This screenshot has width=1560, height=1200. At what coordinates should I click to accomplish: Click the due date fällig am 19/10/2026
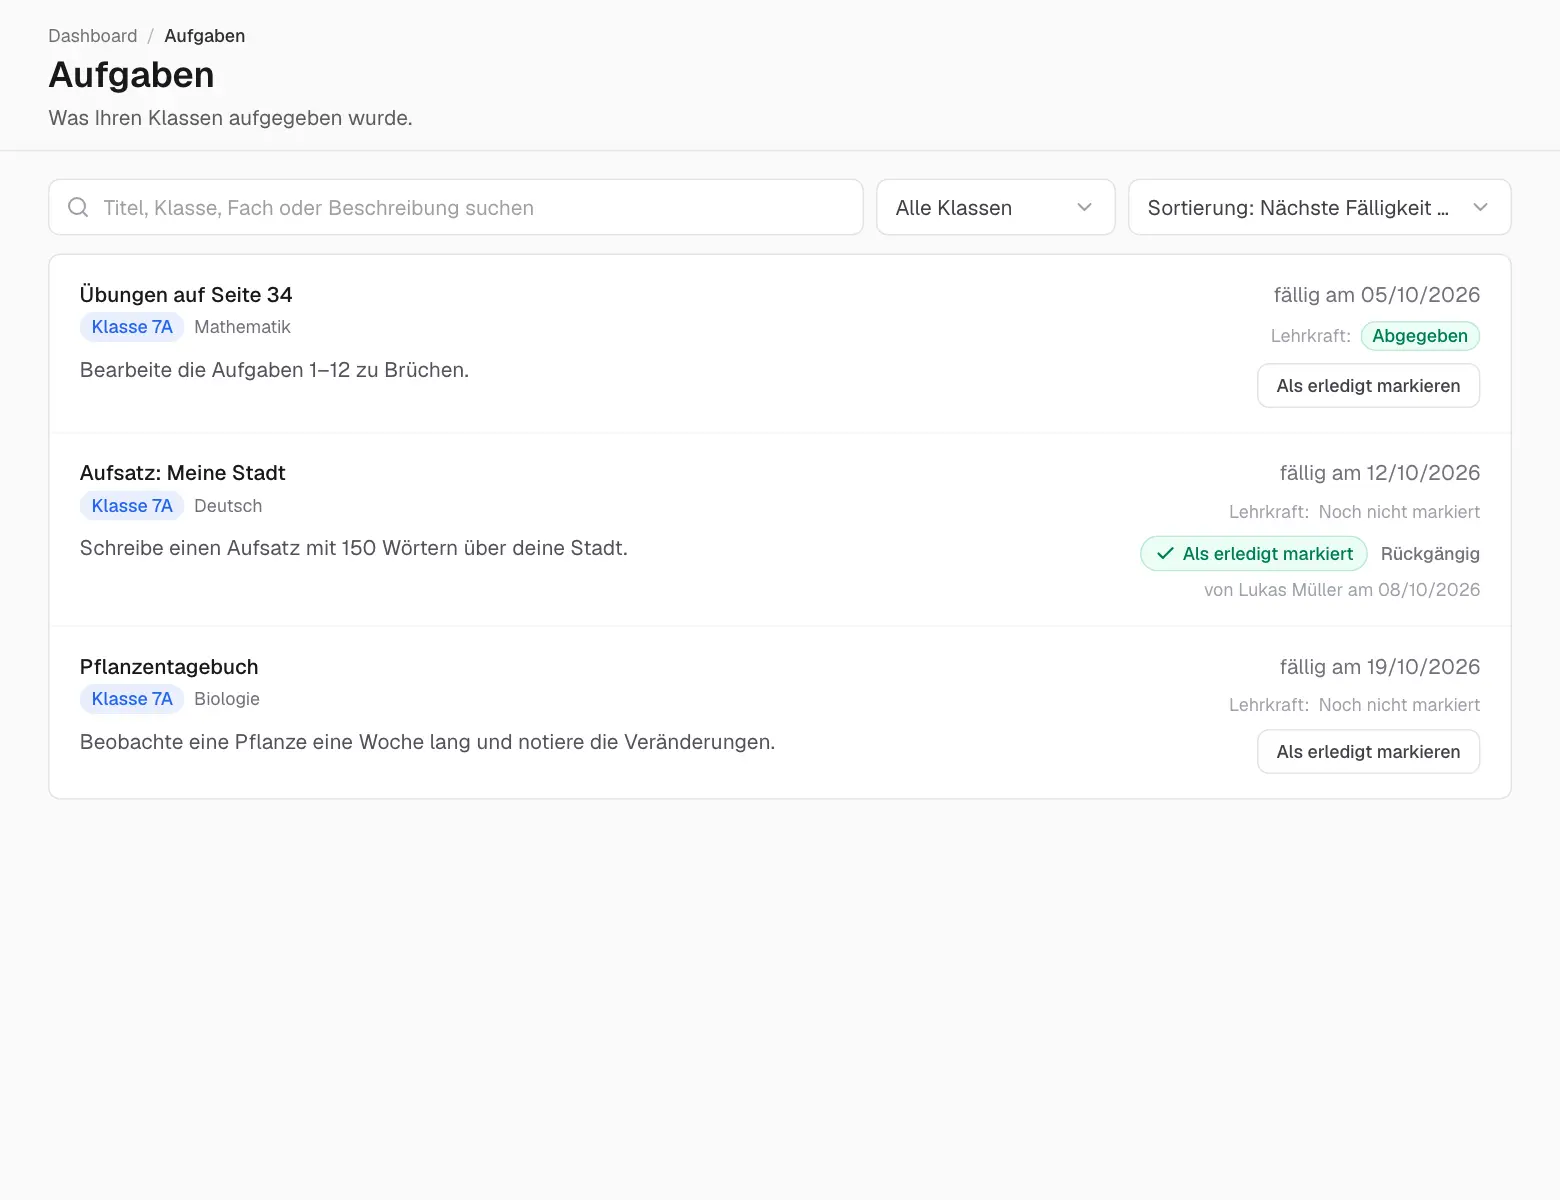[1380, 667]
